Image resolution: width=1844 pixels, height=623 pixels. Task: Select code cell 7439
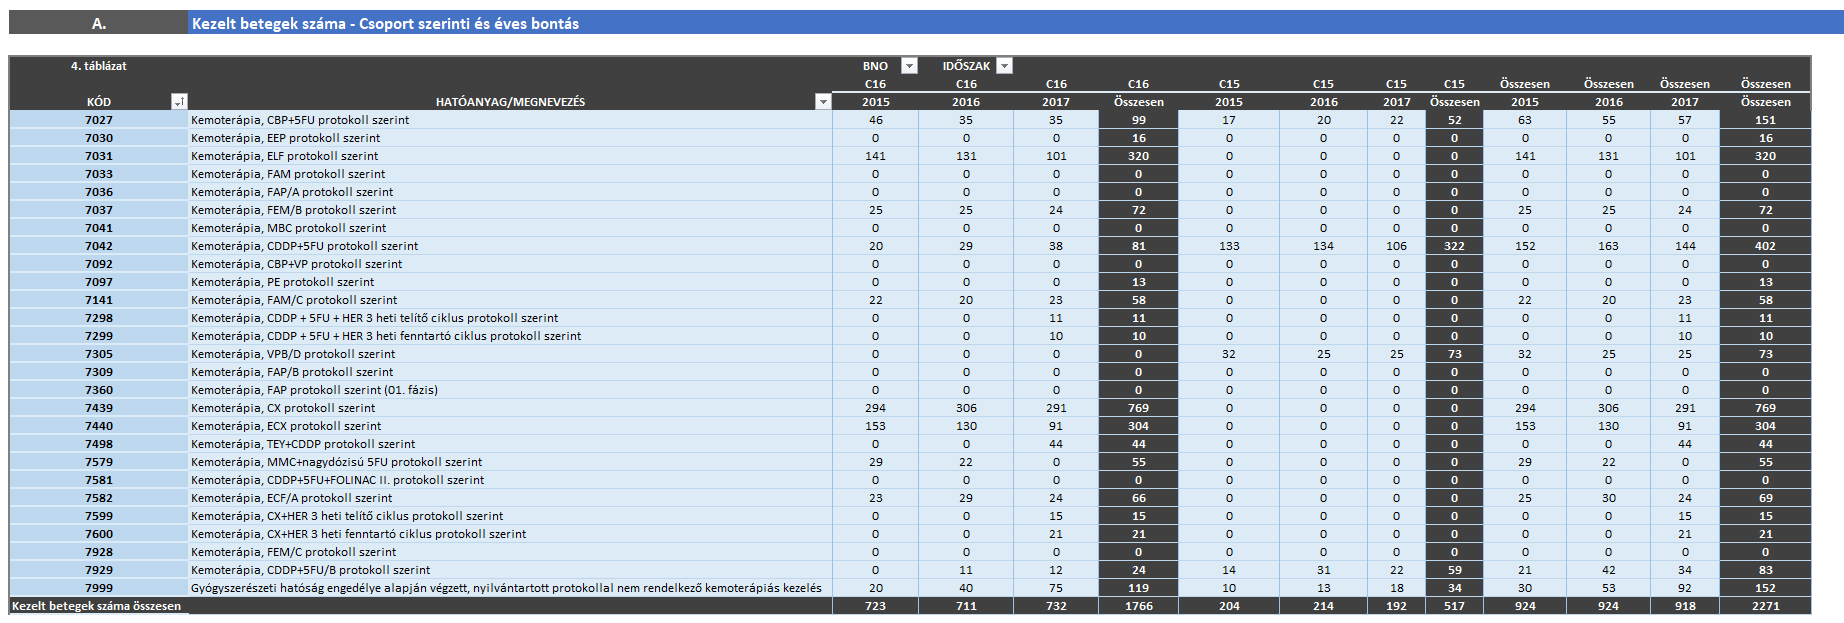tap(98, 408)
